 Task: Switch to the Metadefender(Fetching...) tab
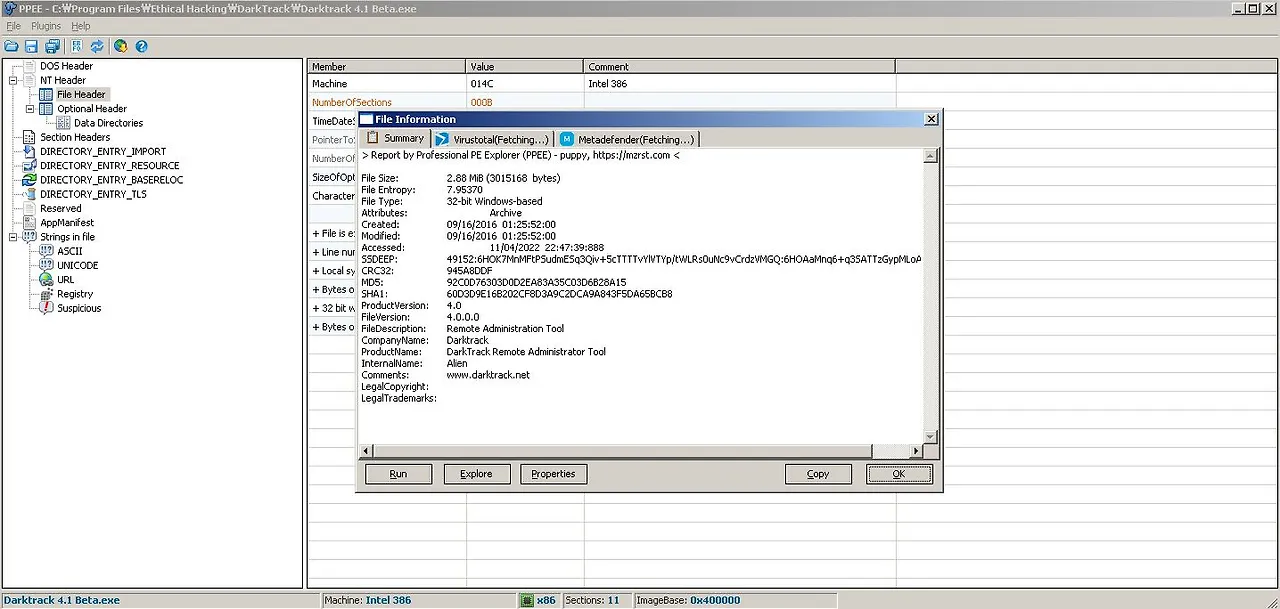point(627,139)
